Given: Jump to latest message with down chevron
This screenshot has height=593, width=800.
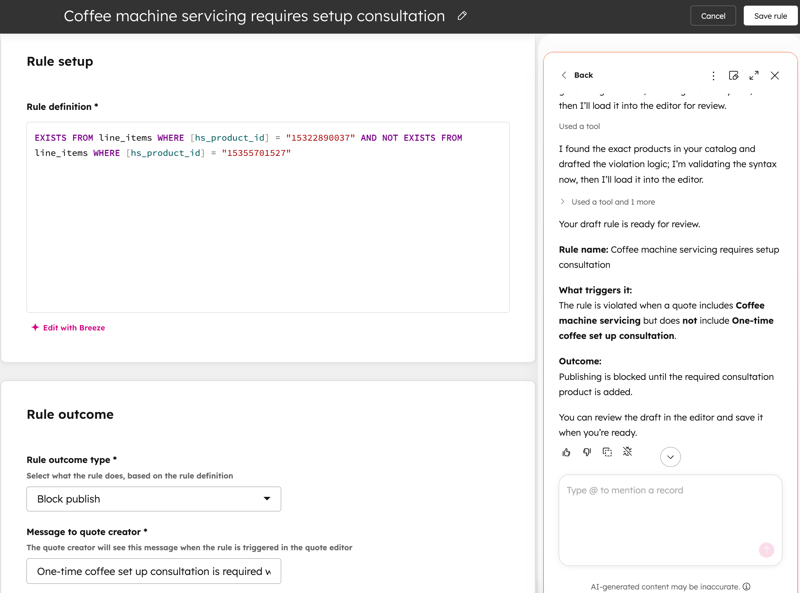Looking at the screenshot, I should [x=670, y=457].
